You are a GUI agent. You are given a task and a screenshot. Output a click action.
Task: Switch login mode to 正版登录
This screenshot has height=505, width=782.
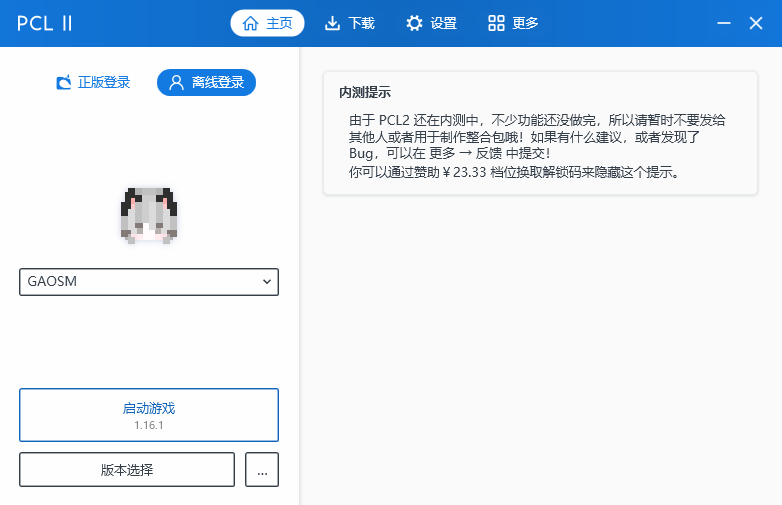93,82
